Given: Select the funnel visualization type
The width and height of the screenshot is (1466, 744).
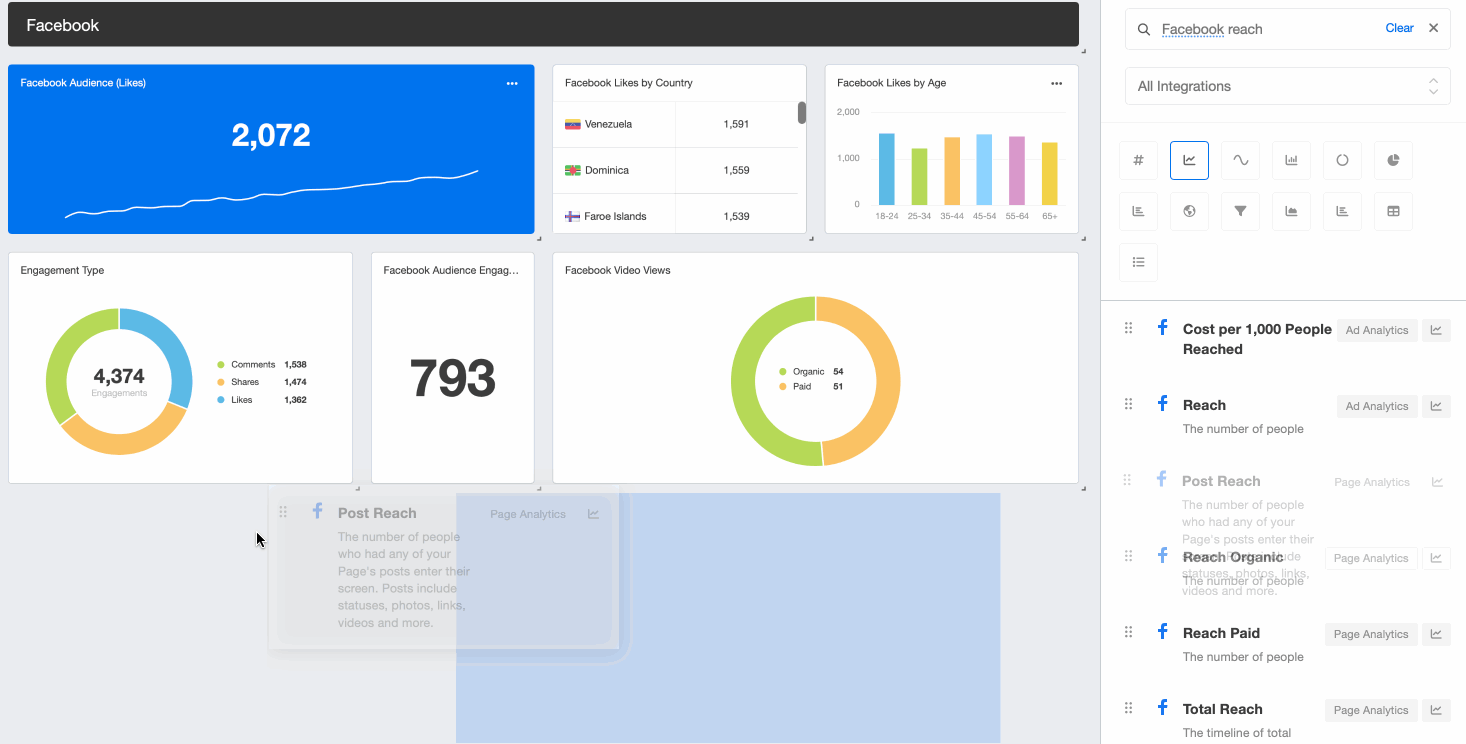Looking at the screenshot, I should tap(1240, 211).
